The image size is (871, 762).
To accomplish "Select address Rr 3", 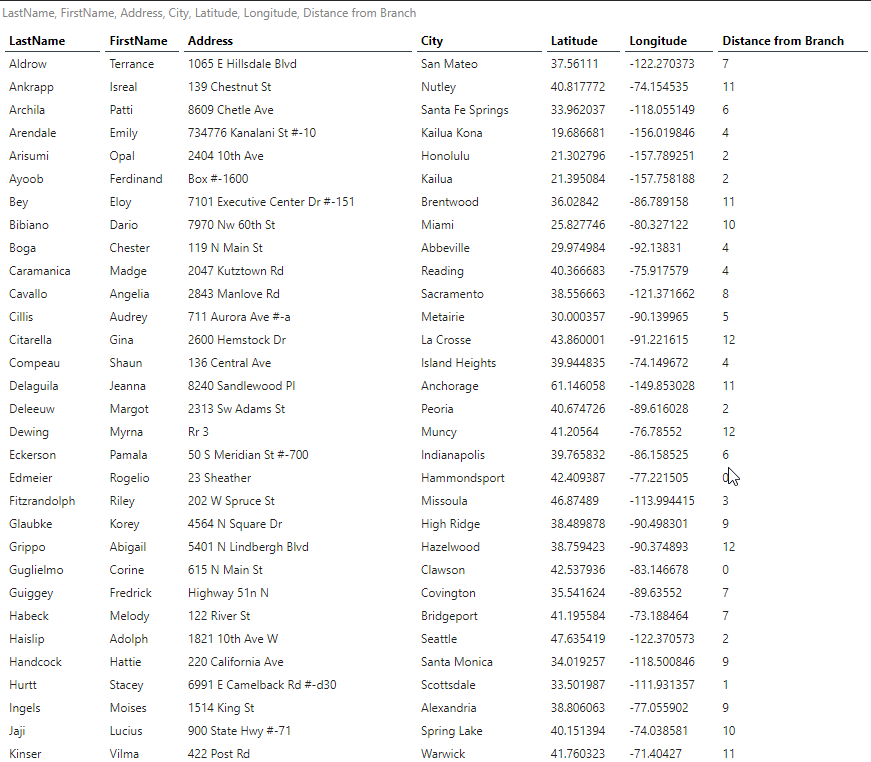I will coord(198,432).
